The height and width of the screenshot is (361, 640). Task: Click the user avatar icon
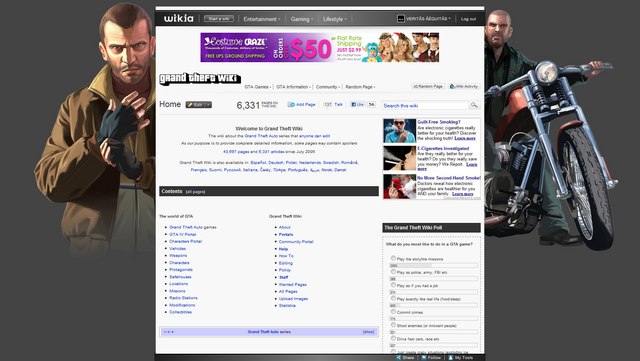401,19
